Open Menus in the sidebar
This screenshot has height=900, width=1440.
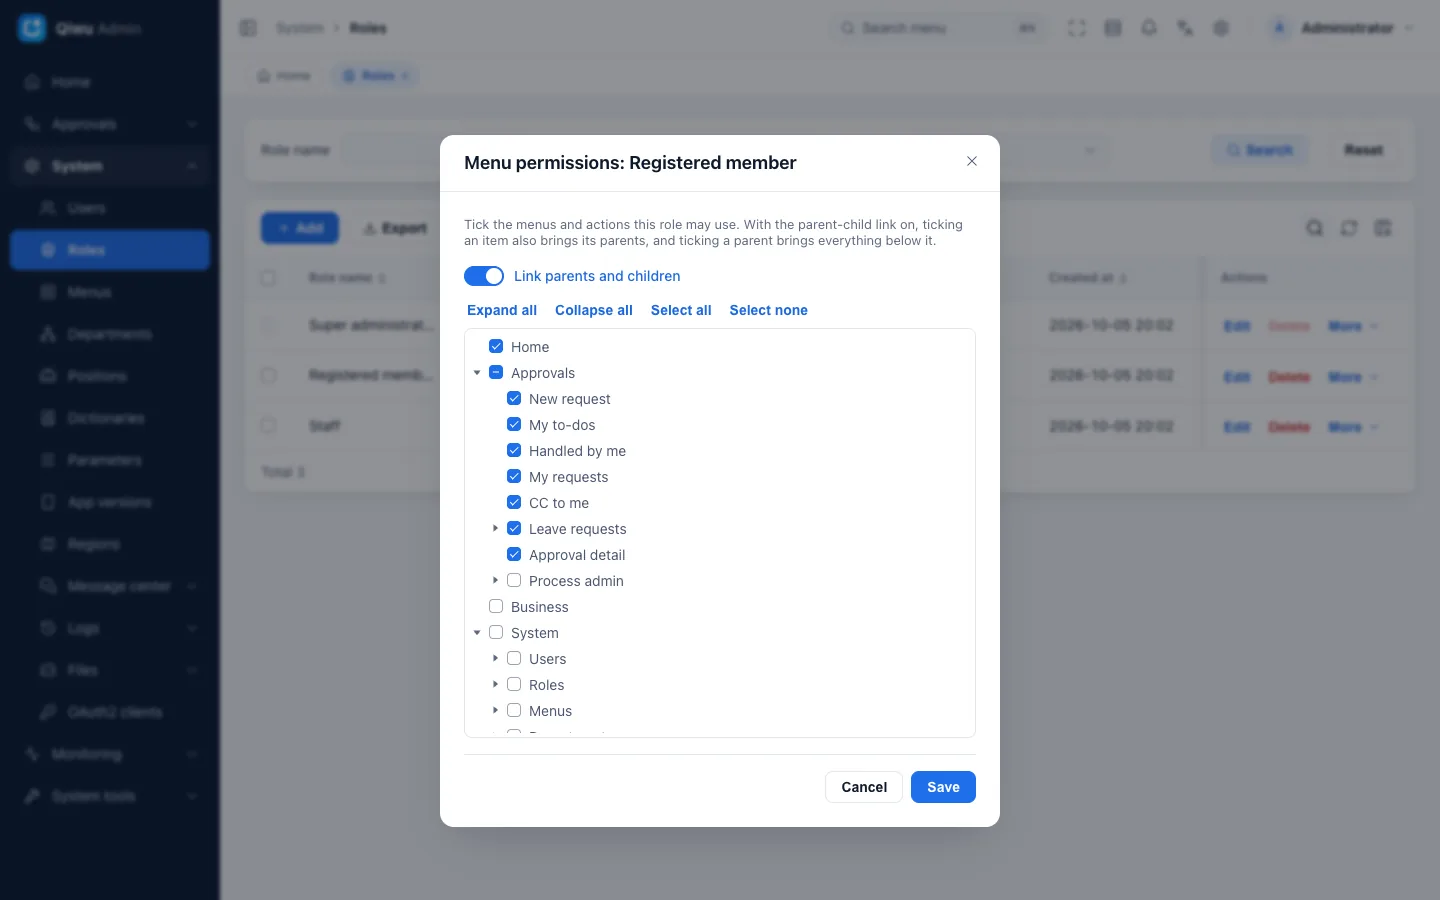point(110,292)
